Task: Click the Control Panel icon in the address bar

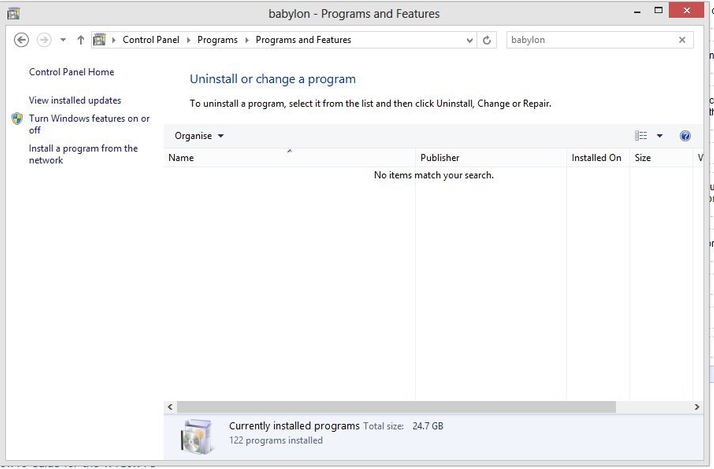Action: (x=99, y=40)
